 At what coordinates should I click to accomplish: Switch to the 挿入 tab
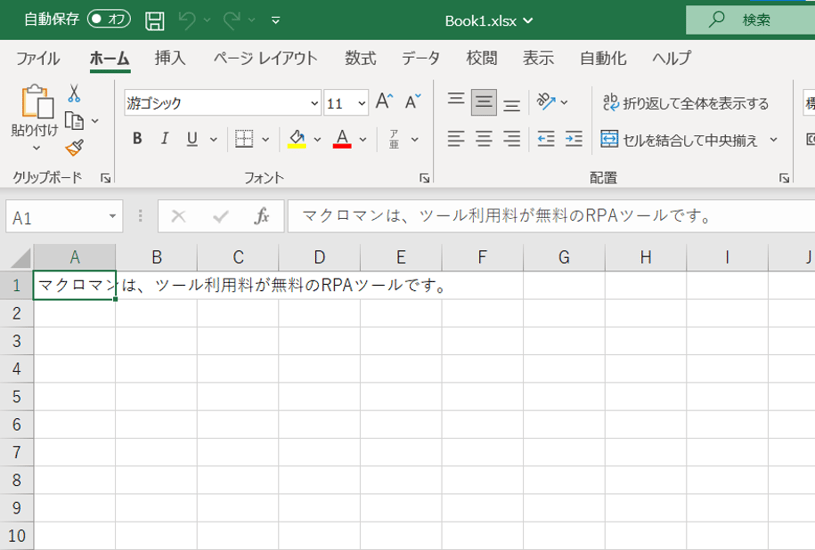click(x=170, y=58)
